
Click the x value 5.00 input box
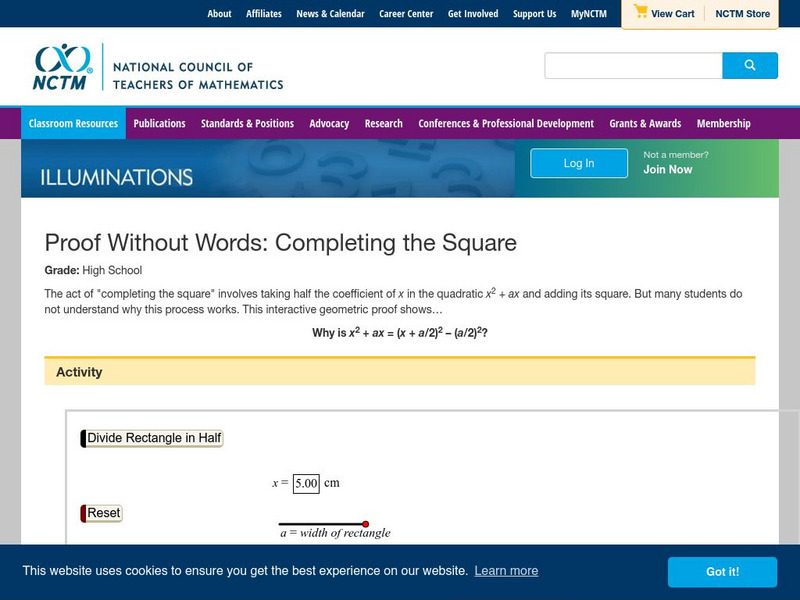tap(306, 483)
